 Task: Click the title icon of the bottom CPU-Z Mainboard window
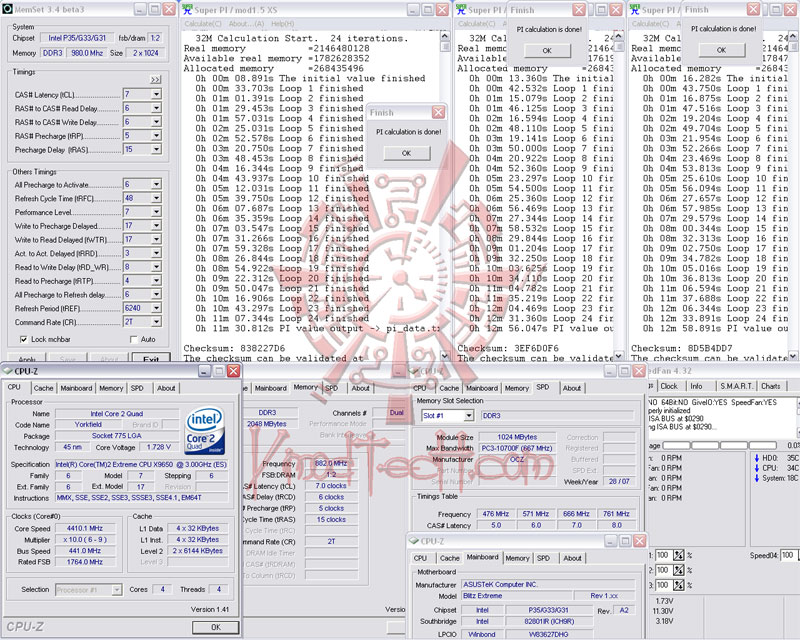414,541
